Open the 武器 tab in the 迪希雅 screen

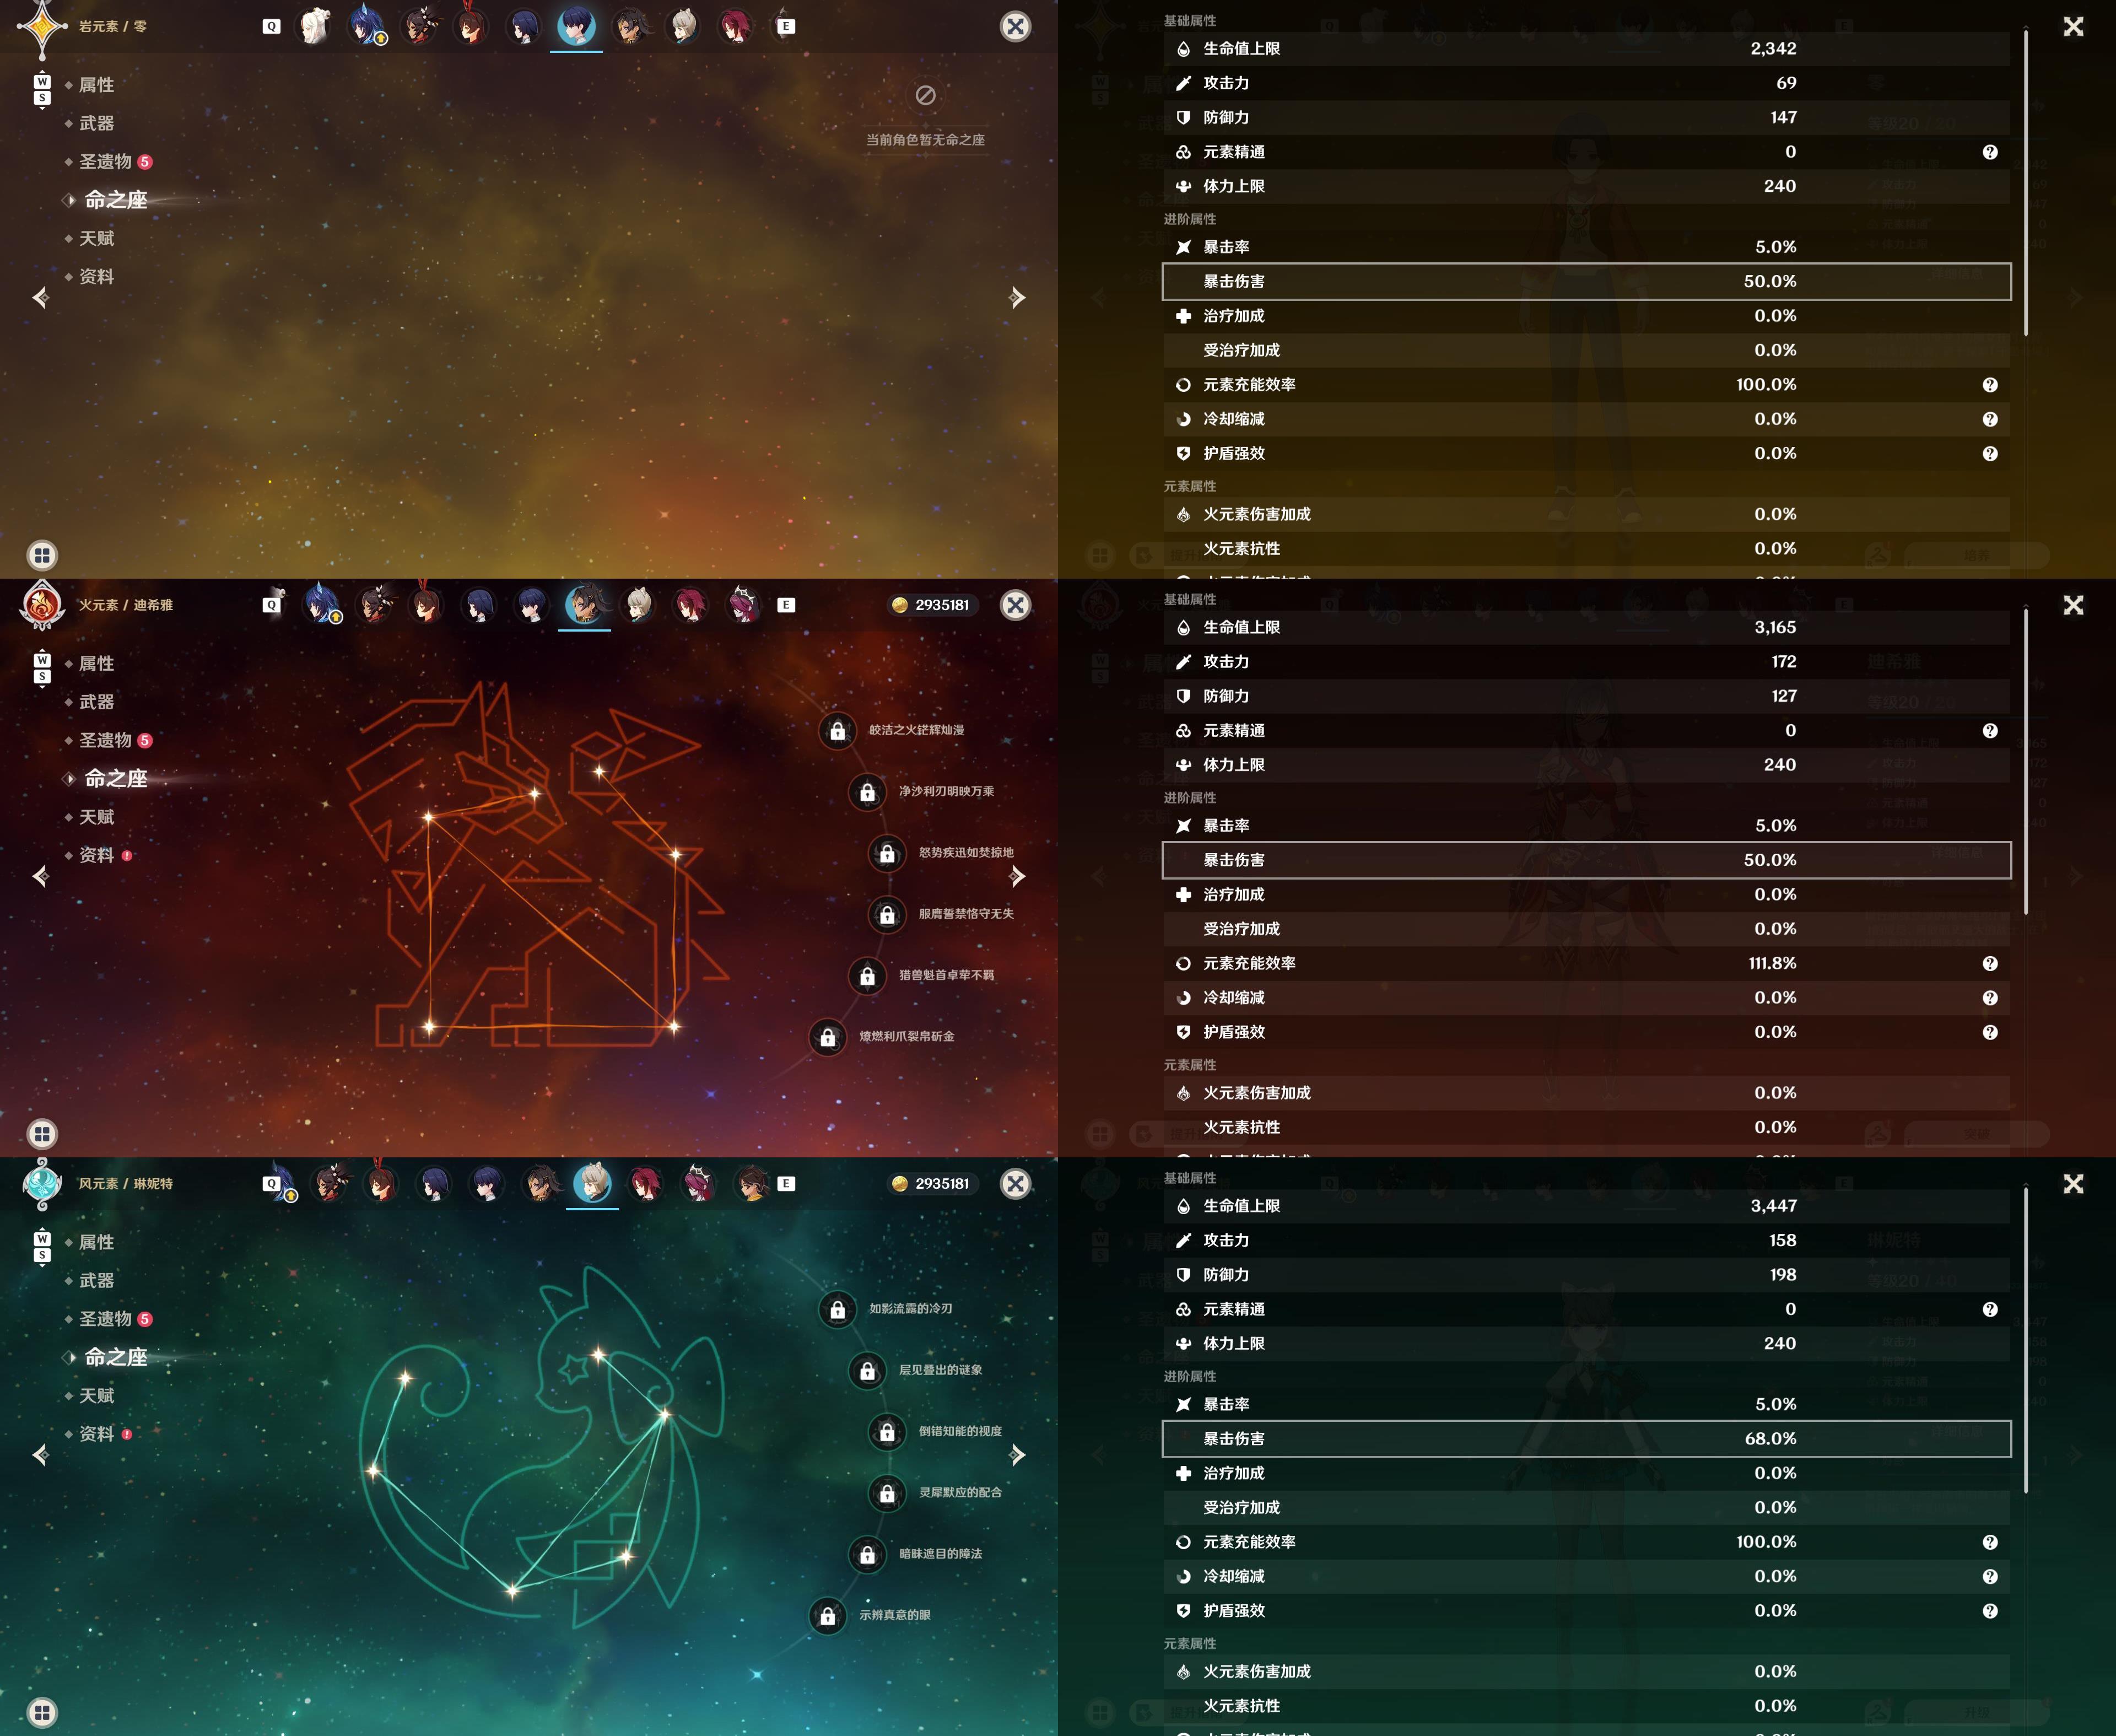(x=96, y=702)
